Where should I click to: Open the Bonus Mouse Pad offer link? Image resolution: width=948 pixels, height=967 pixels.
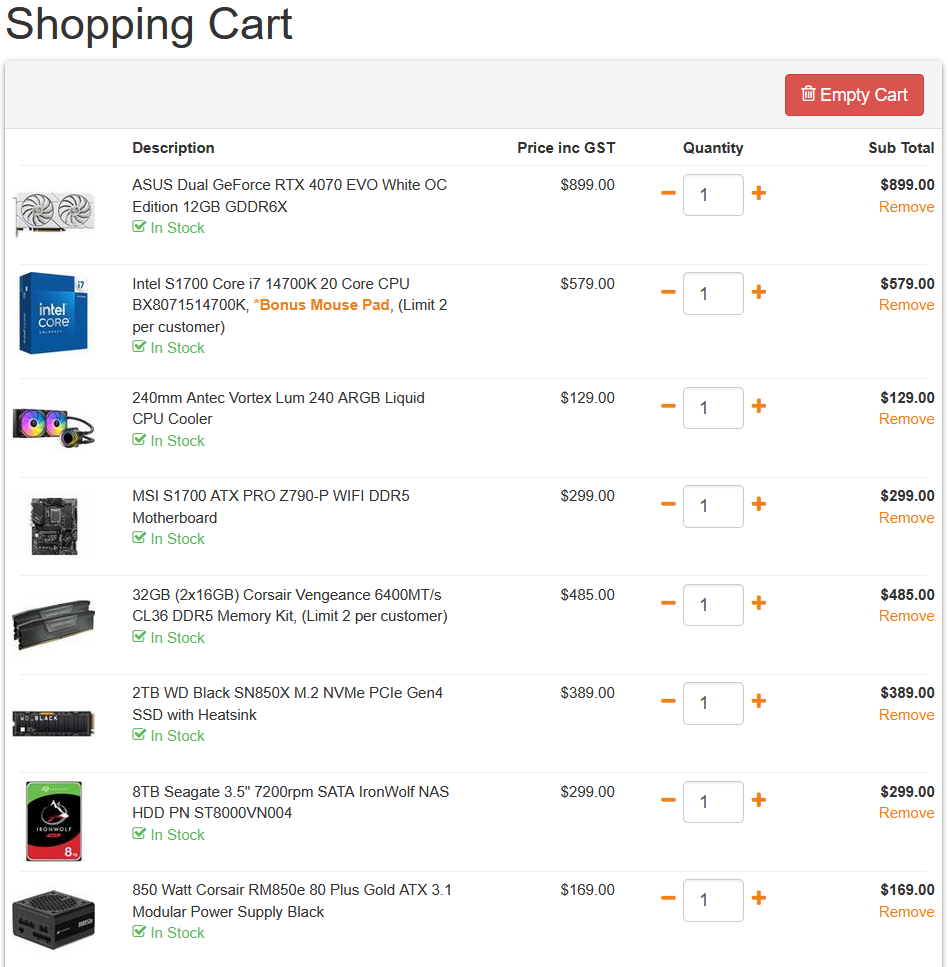point(324,305)
